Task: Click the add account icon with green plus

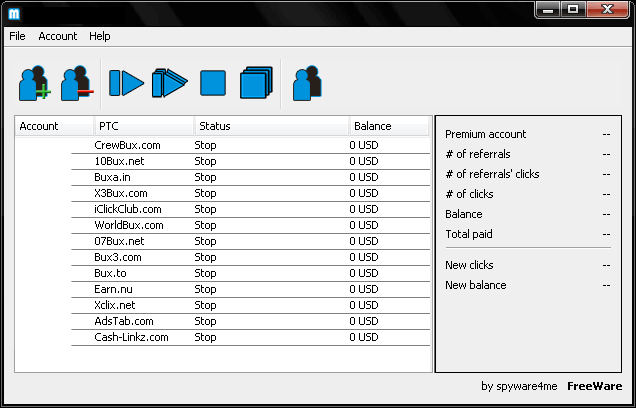Action: pyautogui.click(x=34, y=83)
